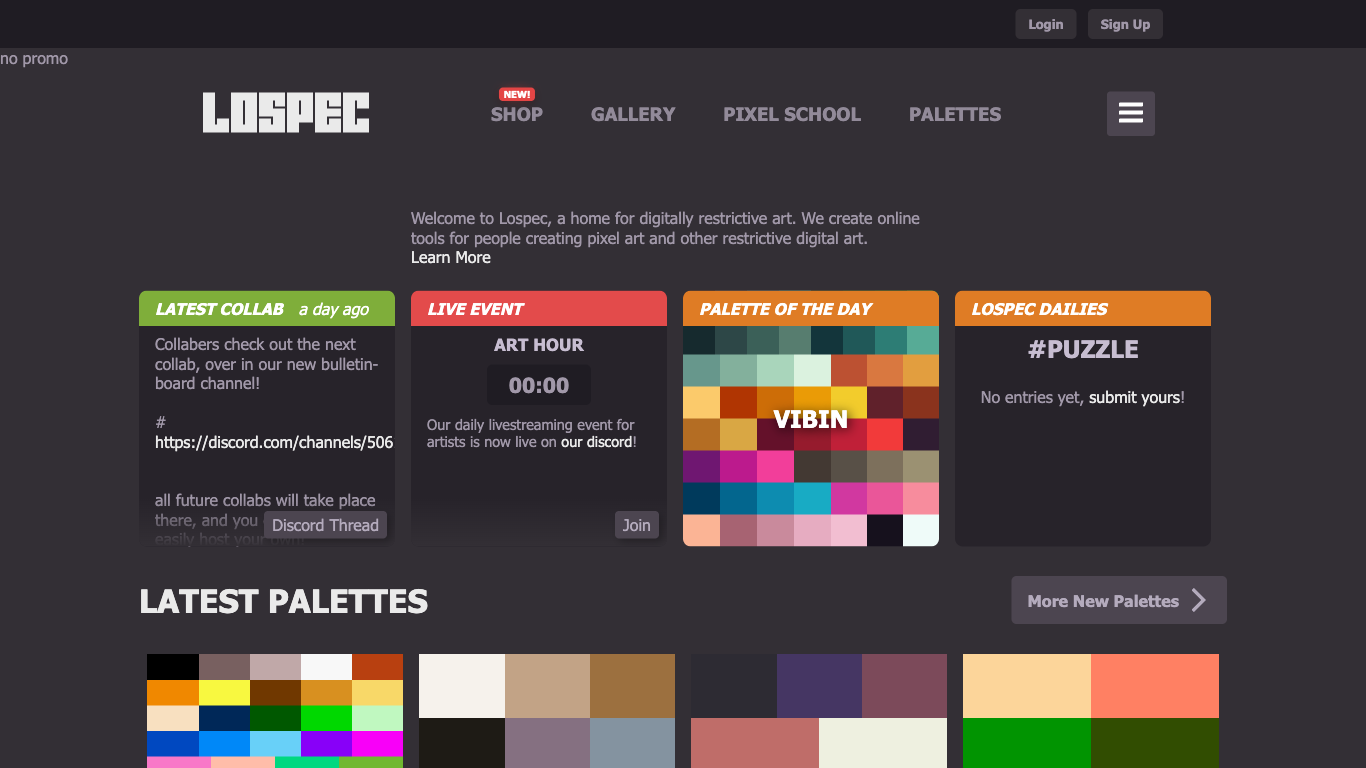
Task: Click the black swatch in first latest palette
Action: point(173,667)
